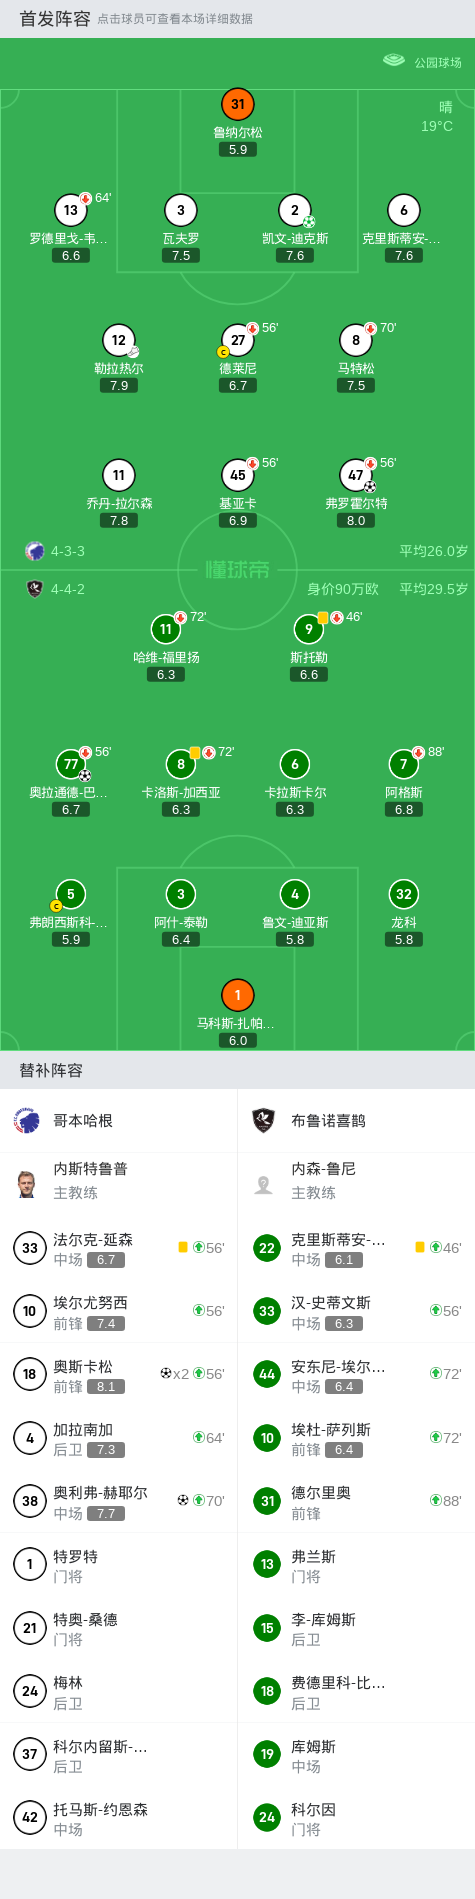475x1899 pixels.
Task: Select player 77 奥拉通德 on the pitch
Action: coord(71,764)
